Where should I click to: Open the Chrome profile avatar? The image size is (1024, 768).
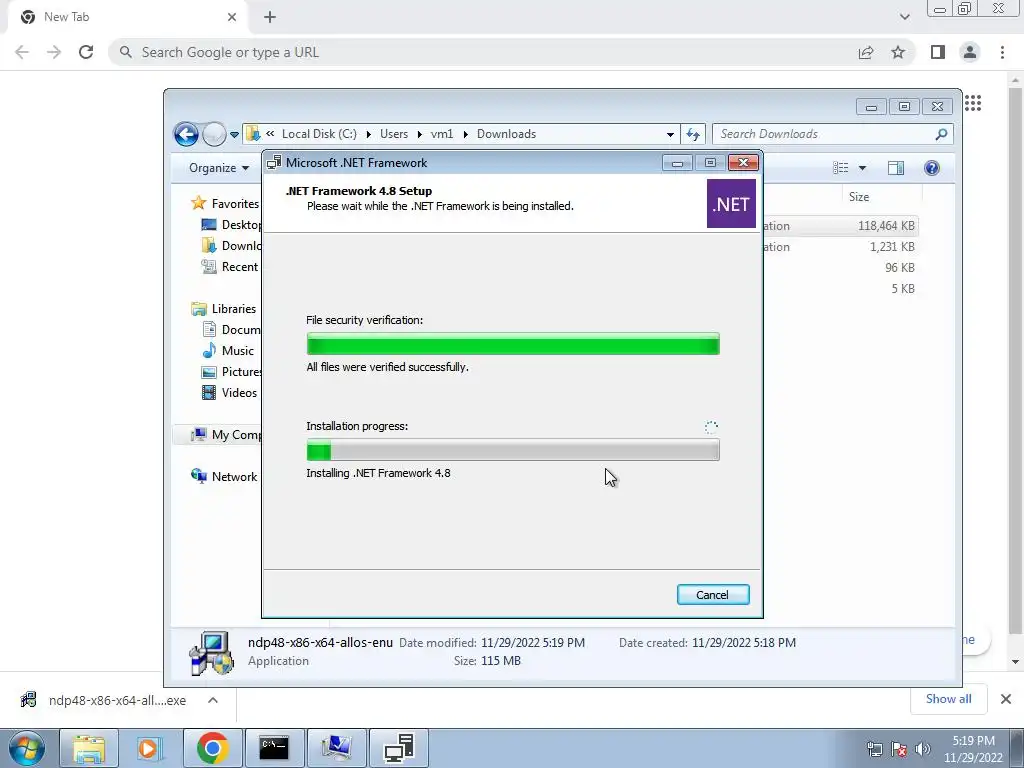click(x=970, y=52)
